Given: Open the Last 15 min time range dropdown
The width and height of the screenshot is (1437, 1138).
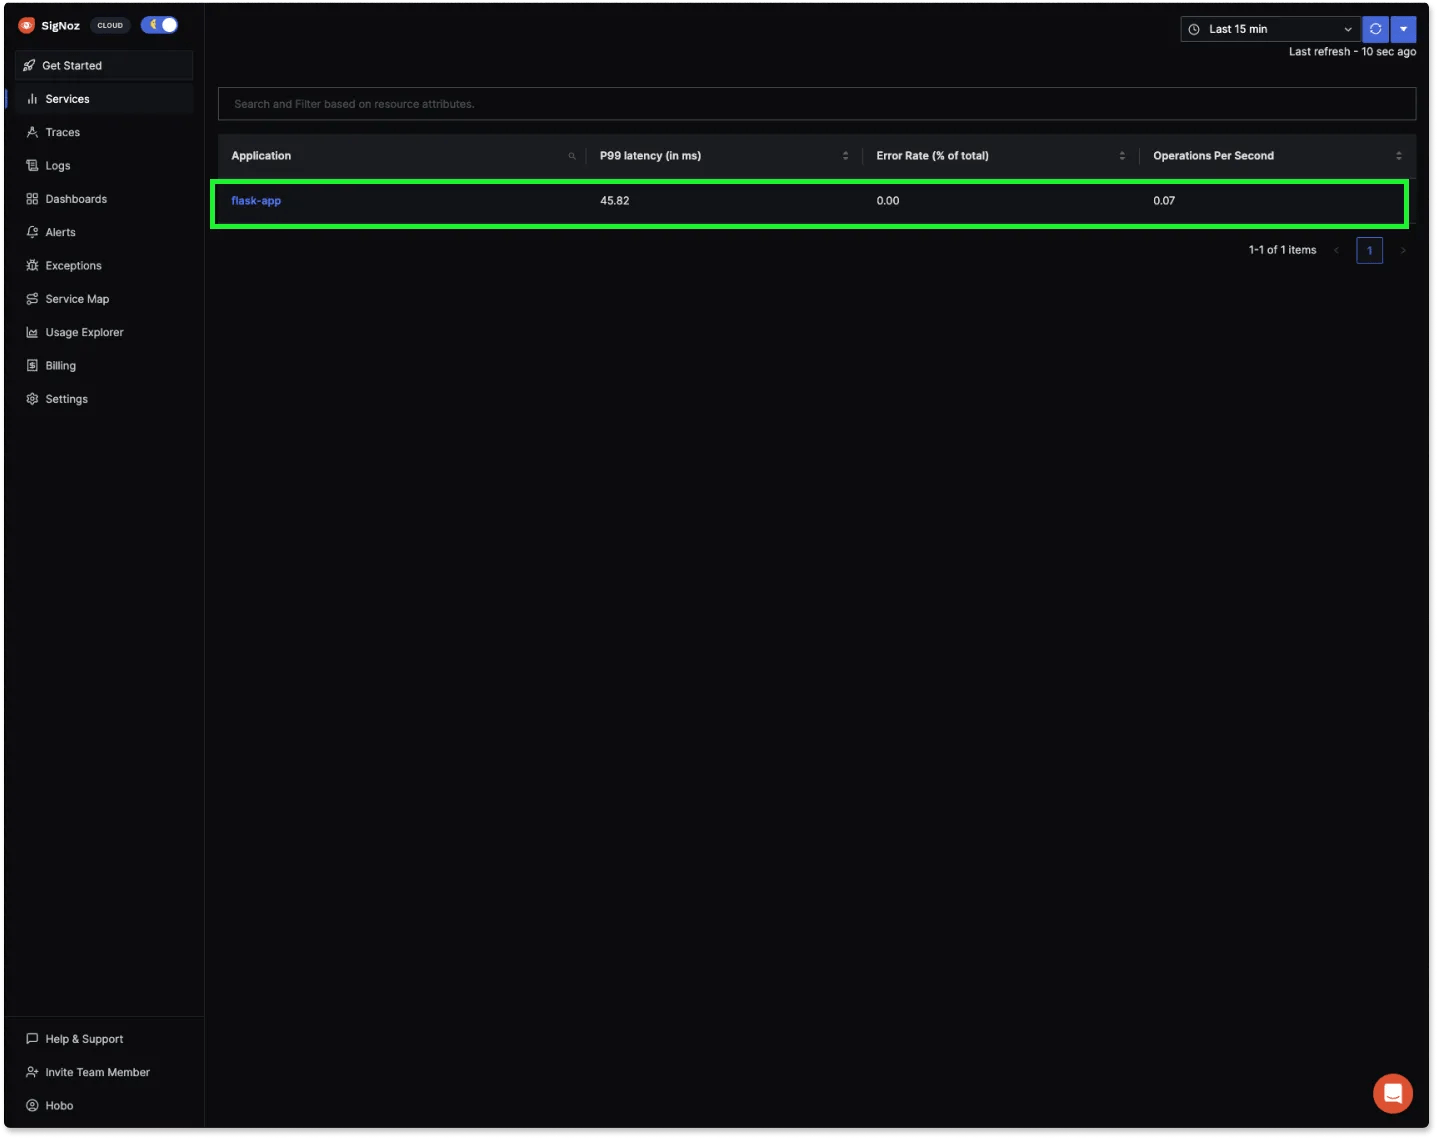Looking at the screenshot, I should [1268, 29].
